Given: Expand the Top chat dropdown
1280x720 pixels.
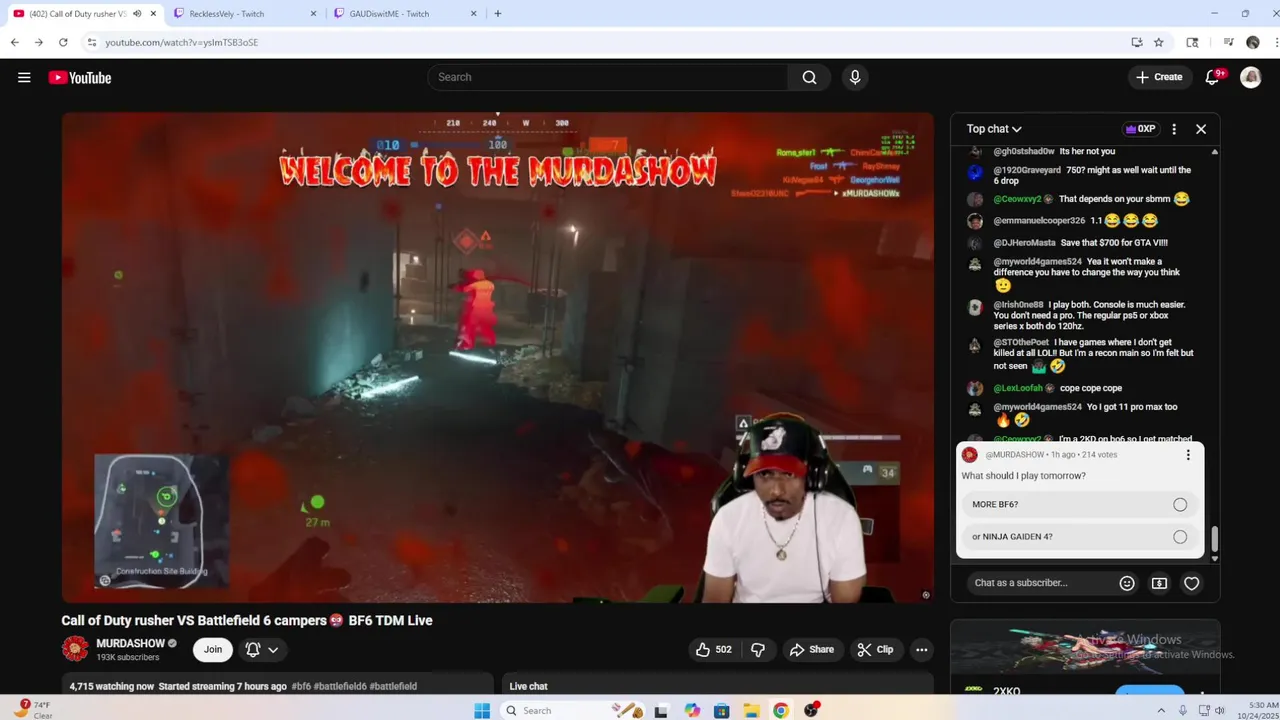Looking at the screenshot, I should pos(994,129).
